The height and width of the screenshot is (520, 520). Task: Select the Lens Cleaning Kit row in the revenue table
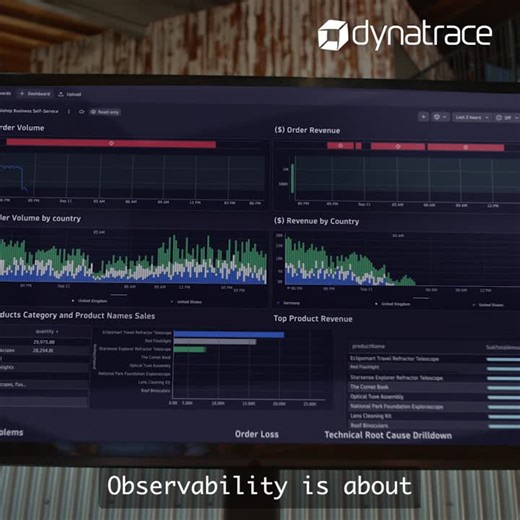point(434,416)
